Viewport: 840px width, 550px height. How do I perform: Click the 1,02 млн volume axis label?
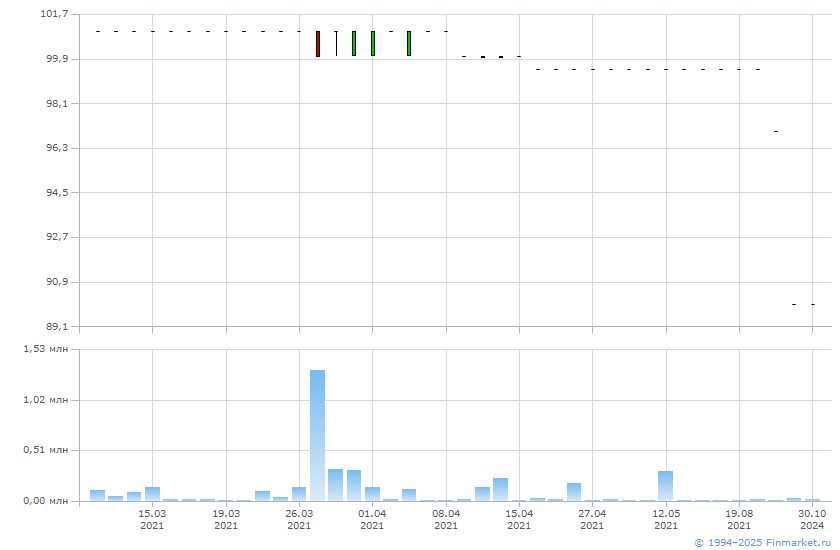[x=46, y=400]
